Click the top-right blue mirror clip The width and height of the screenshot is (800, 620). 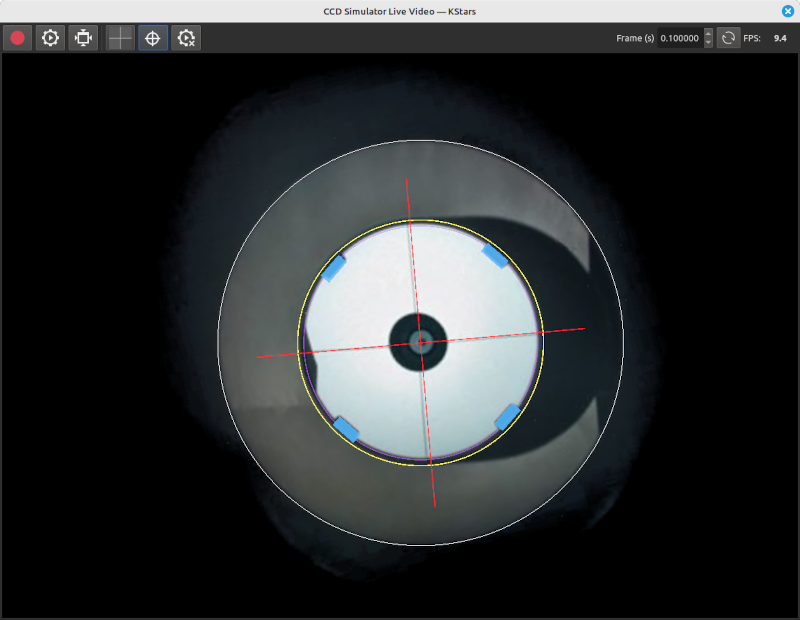pos(495,255)
